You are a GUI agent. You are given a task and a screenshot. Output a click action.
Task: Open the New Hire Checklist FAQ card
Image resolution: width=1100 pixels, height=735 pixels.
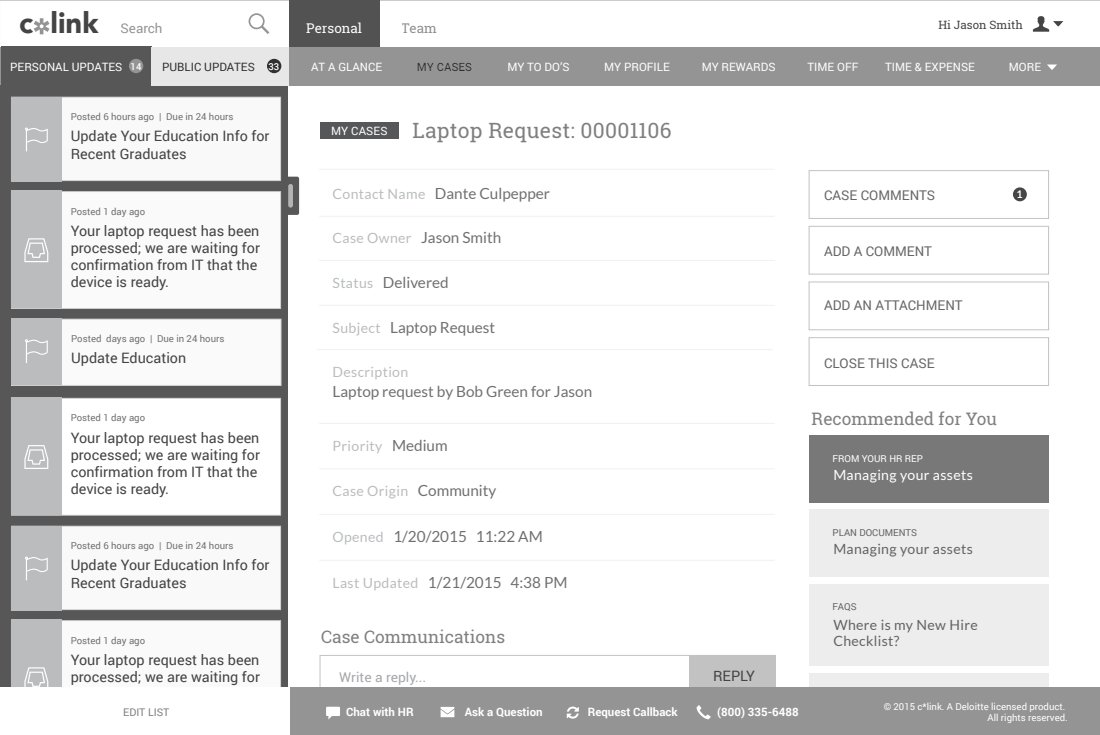coord(928,625)
